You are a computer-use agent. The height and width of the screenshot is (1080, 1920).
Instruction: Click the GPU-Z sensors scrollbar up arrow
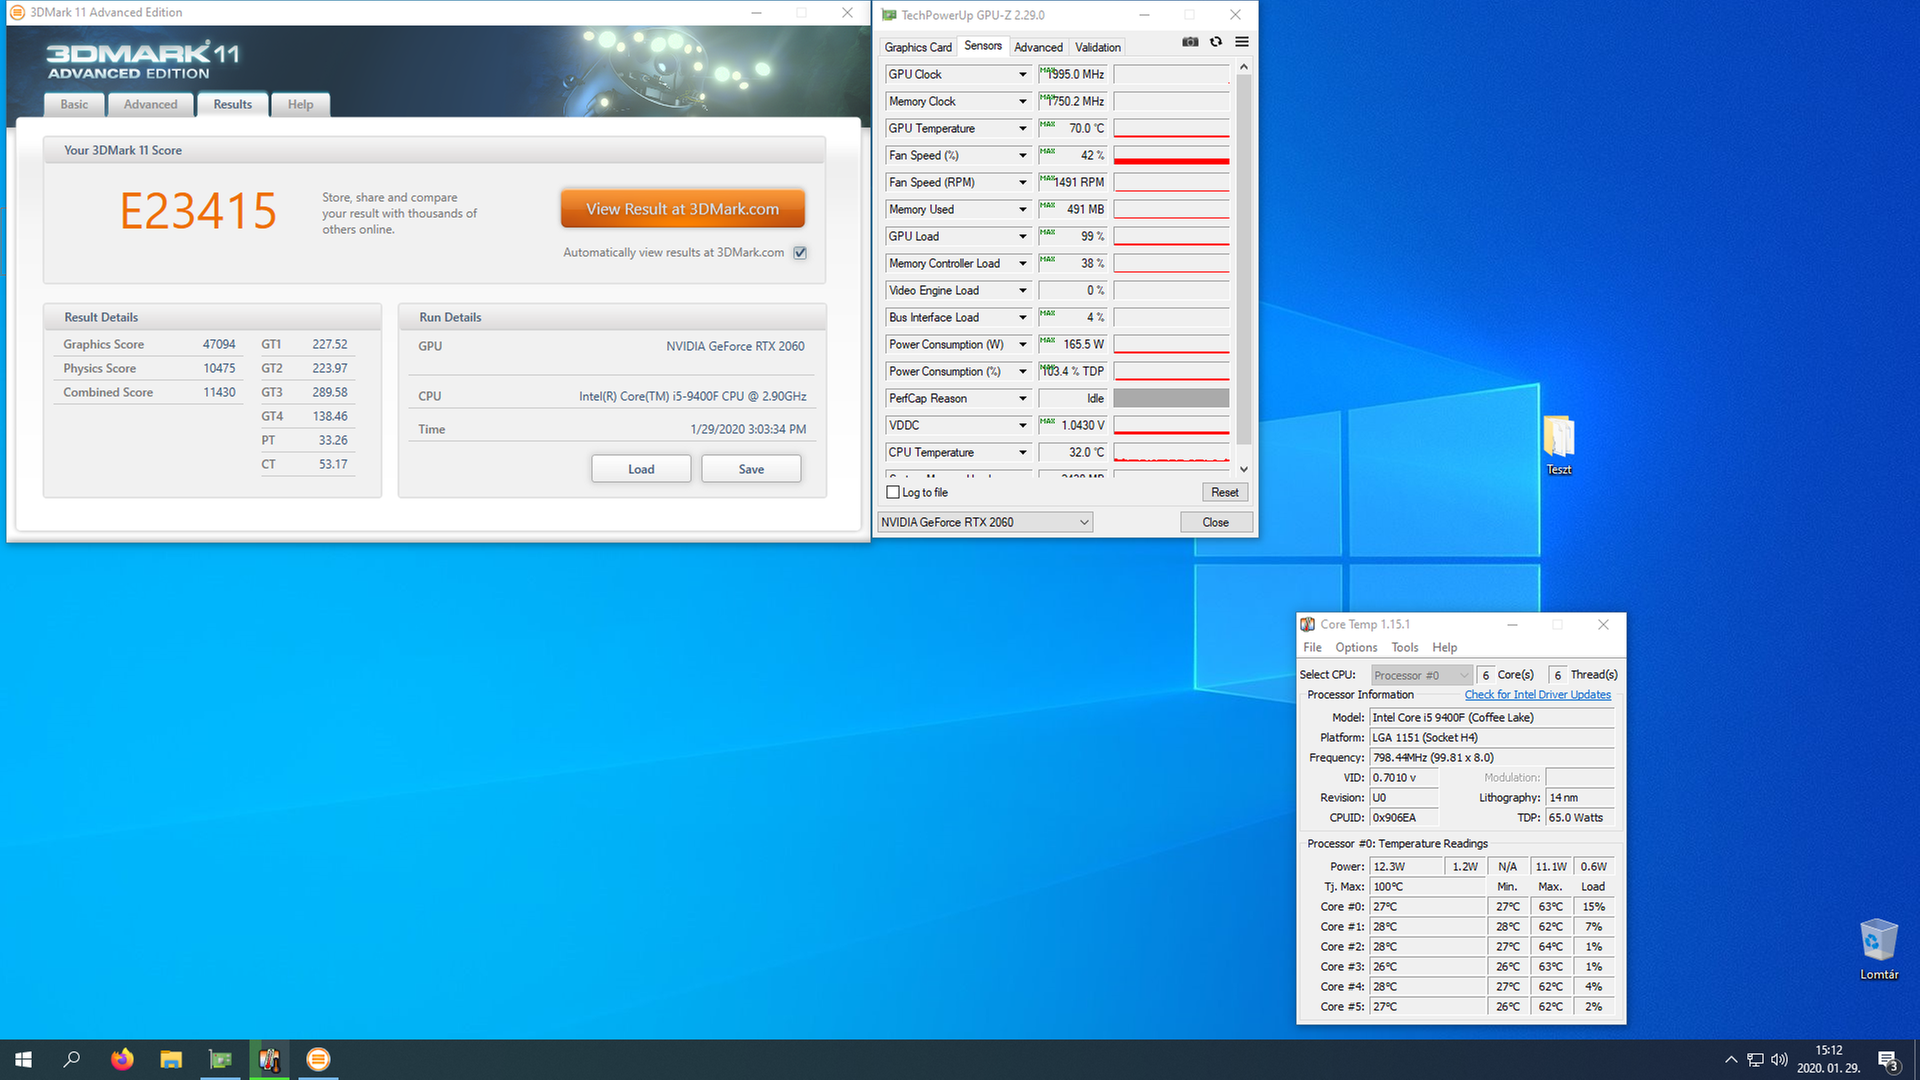pos(1244,66)
